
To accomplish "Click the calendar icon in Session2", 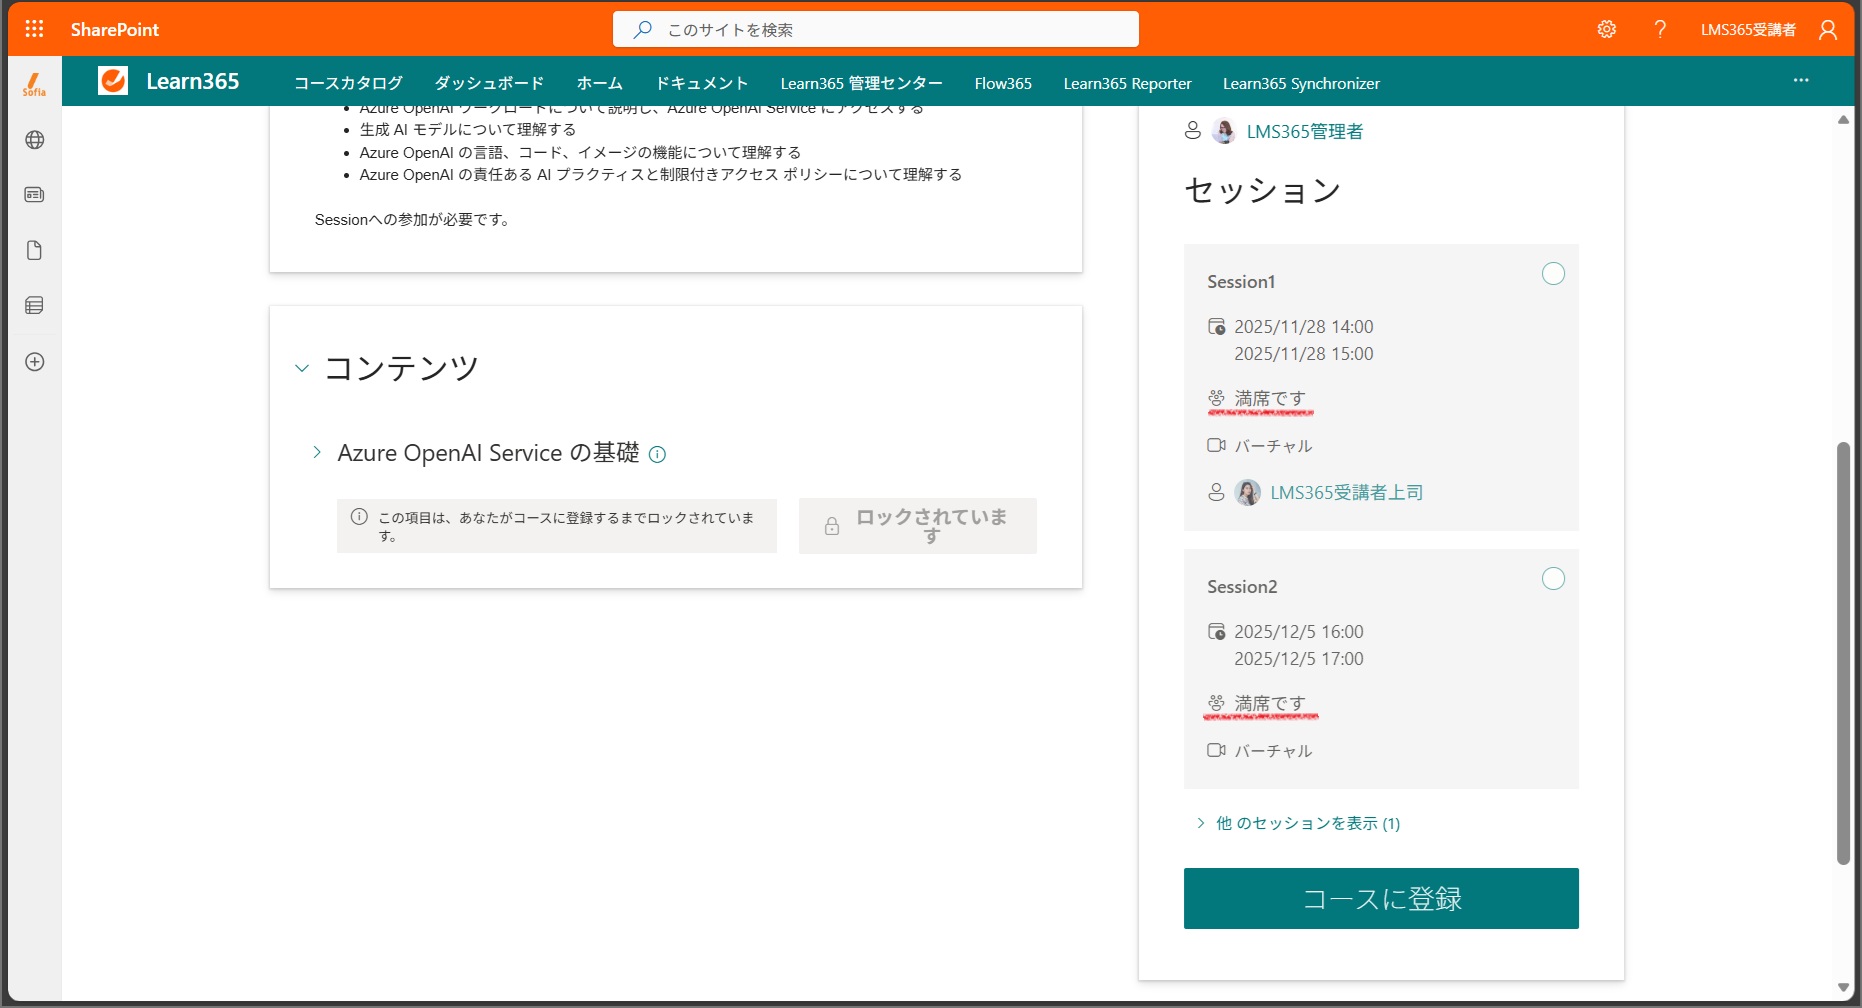I will 1216,631.
